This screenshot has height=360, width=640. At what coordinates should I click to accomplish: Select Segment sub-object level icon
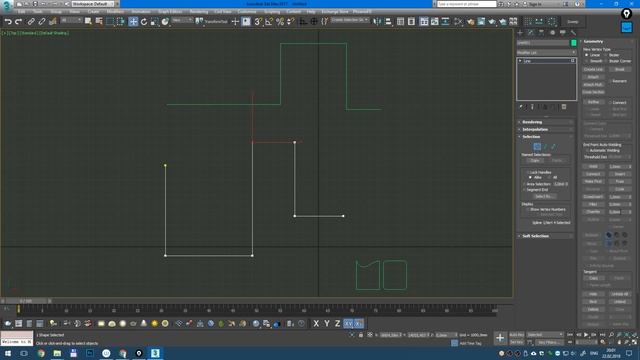545,147
